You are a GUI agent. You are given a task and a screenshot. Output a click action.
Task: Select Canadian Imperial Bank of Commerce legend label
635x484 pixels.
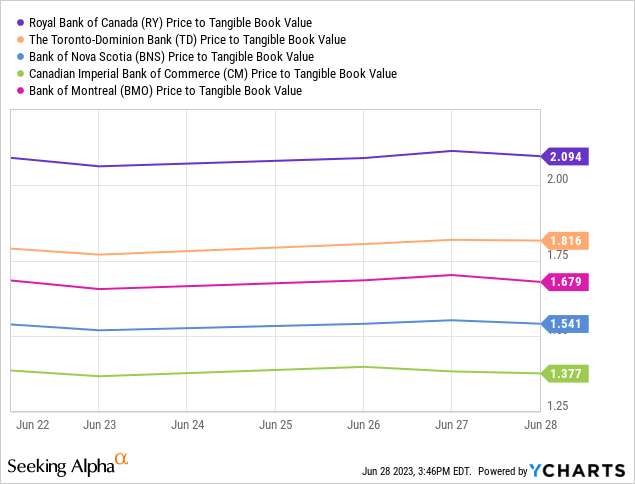tap(210, 74)
